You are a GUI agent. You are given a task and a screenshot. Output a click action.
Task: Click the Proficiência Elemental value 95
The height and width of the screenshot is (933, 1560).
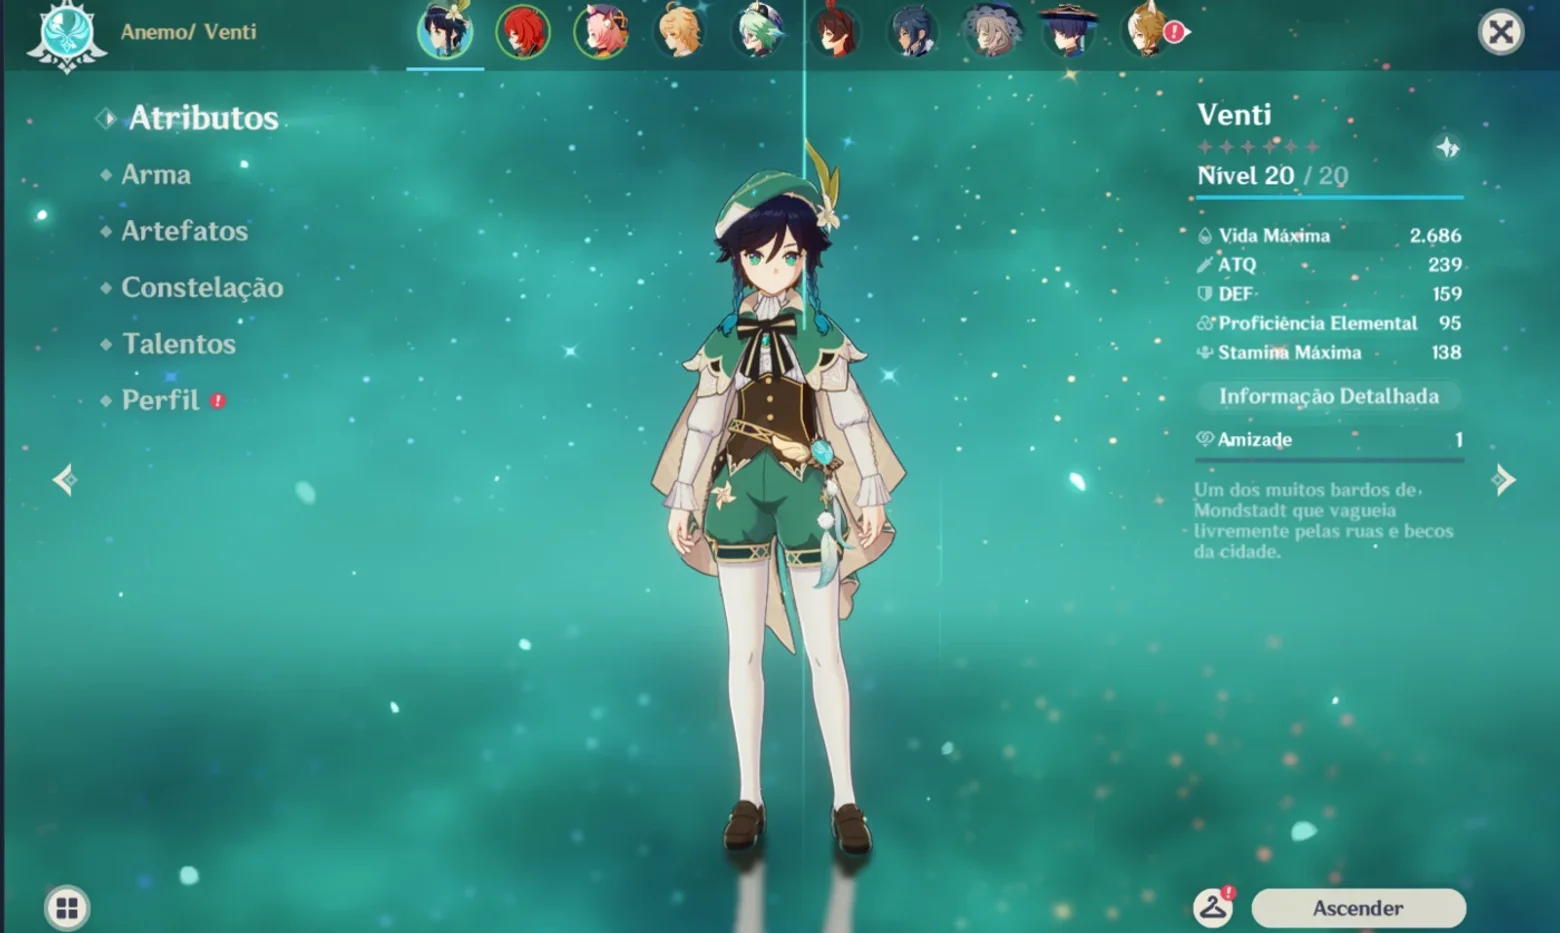[1450, 323]
